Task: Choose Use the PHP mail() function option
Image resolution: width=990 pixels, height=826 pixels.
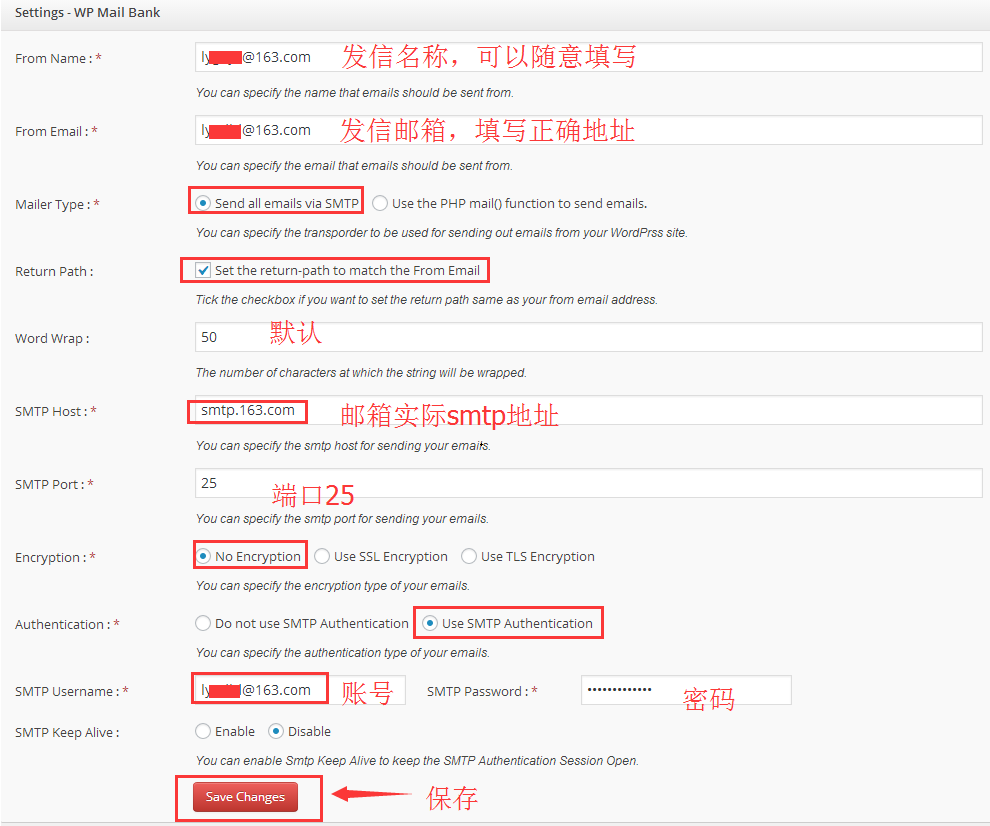Action: pyautogui.click(x=380, y=202)
